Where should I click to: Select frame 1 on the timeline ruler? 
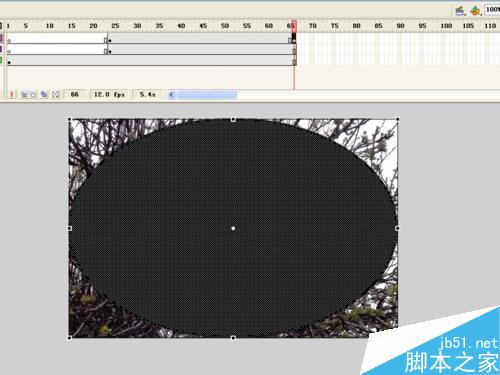(x=8, y=26)
